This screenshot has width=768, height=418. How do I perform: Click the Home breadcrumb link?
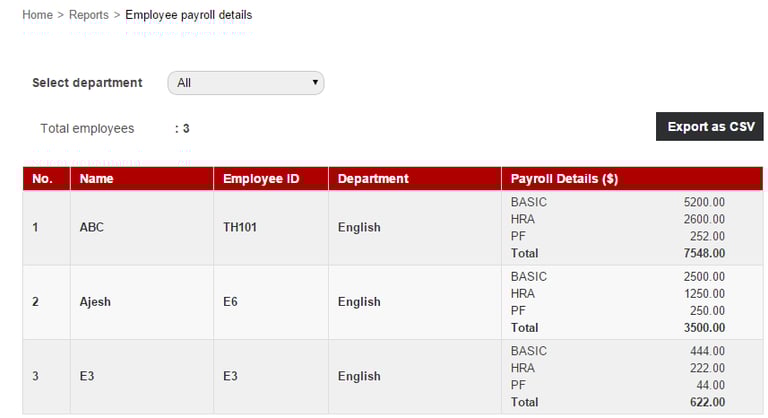click(x=37, y=15)
